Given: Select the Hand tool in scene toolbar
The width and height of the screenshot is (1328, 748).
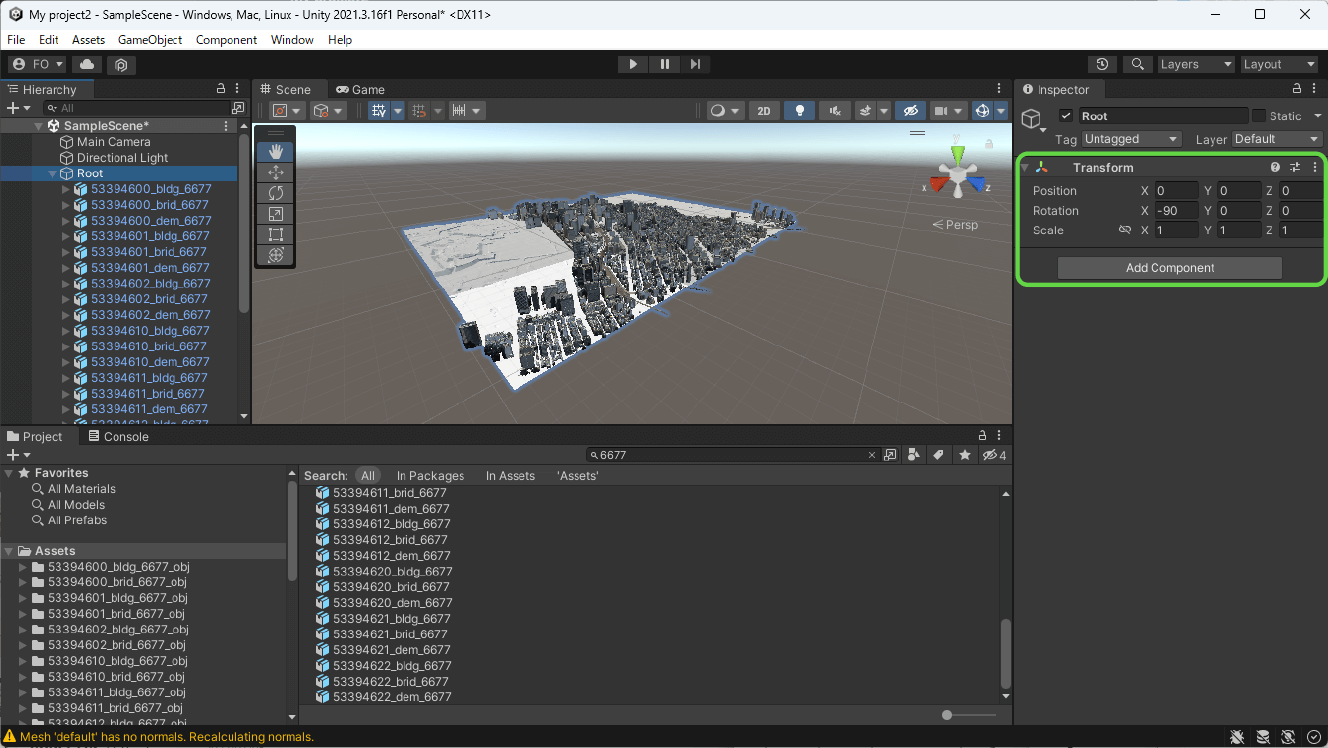Looking at the screenshot, I should tap(276, 152).
